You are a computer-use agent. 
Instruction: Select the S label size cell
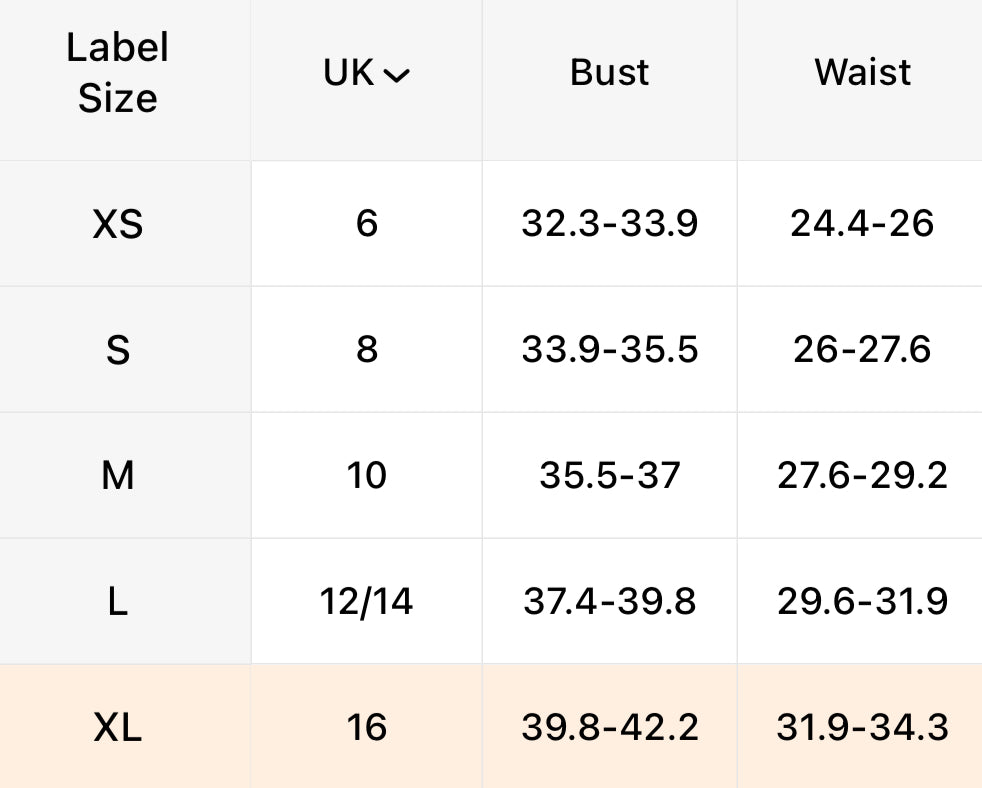(x=118, y=350)
